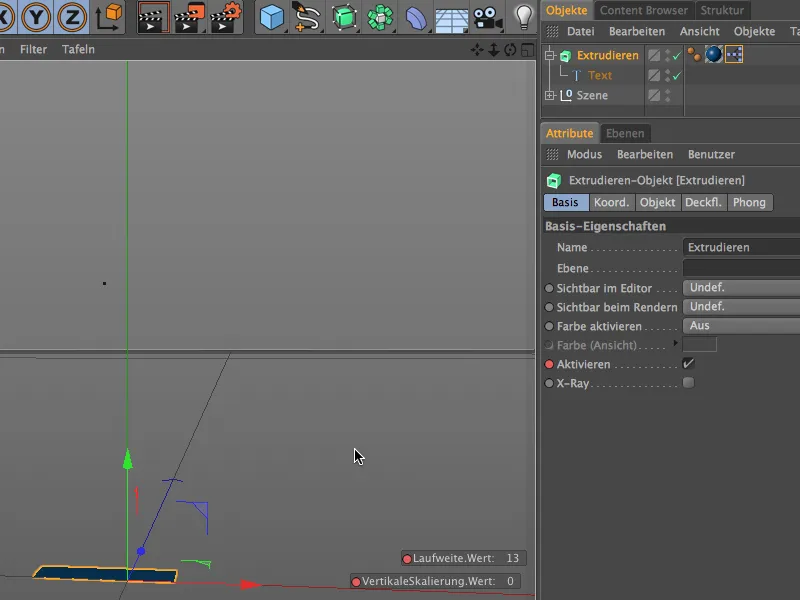The height and width of the screenshot is (600, 800).
Task: Expand the Farbe (Ansicht) disclosure arrow
Action: [676, 343]
